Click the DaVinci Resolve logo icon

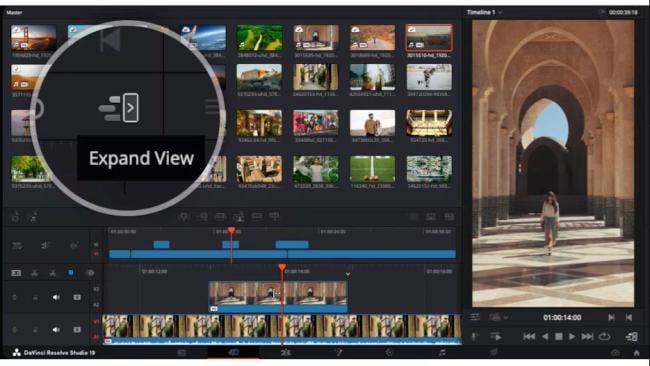(17, 353)
